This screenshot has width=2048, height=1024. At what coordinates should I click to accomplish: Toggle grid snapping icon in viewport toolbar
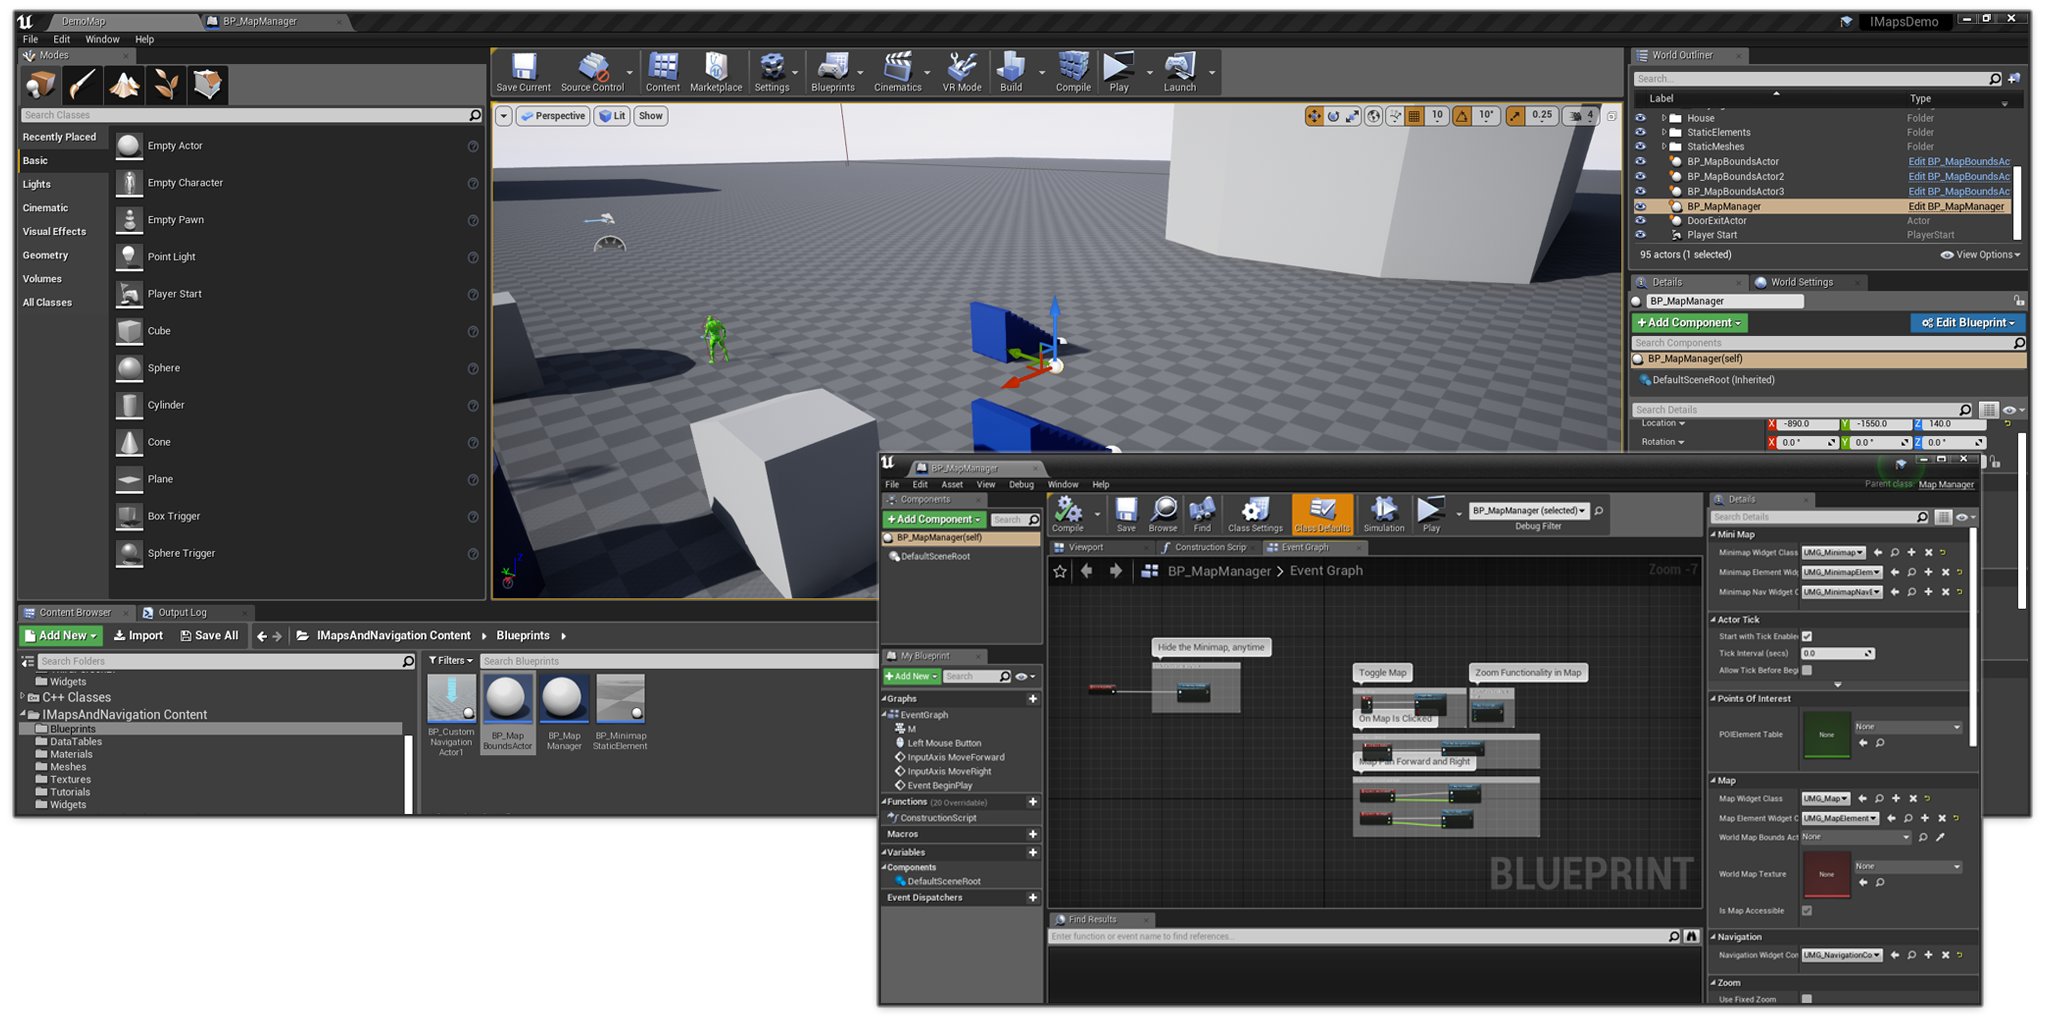point(1414,116)
